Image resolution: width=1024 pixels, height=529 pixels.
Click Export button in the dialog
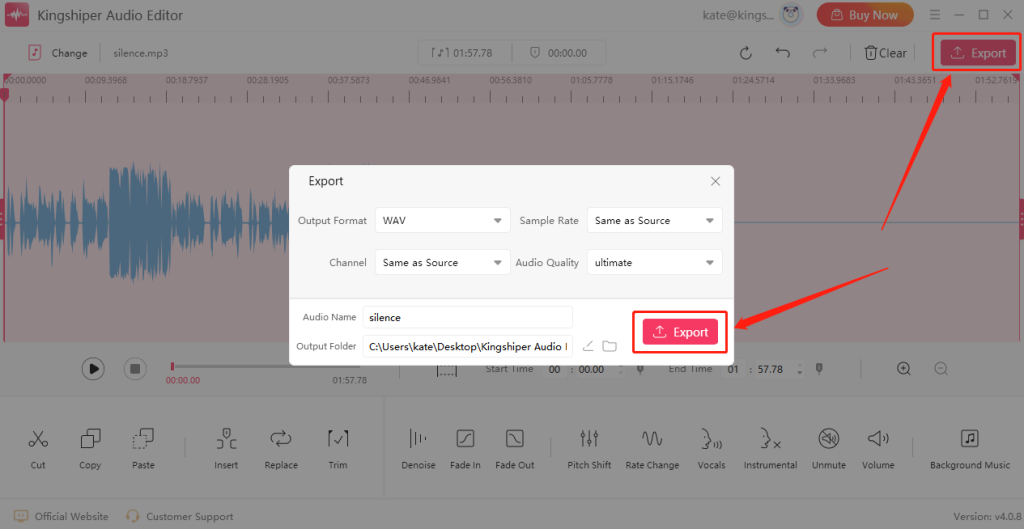680,332
